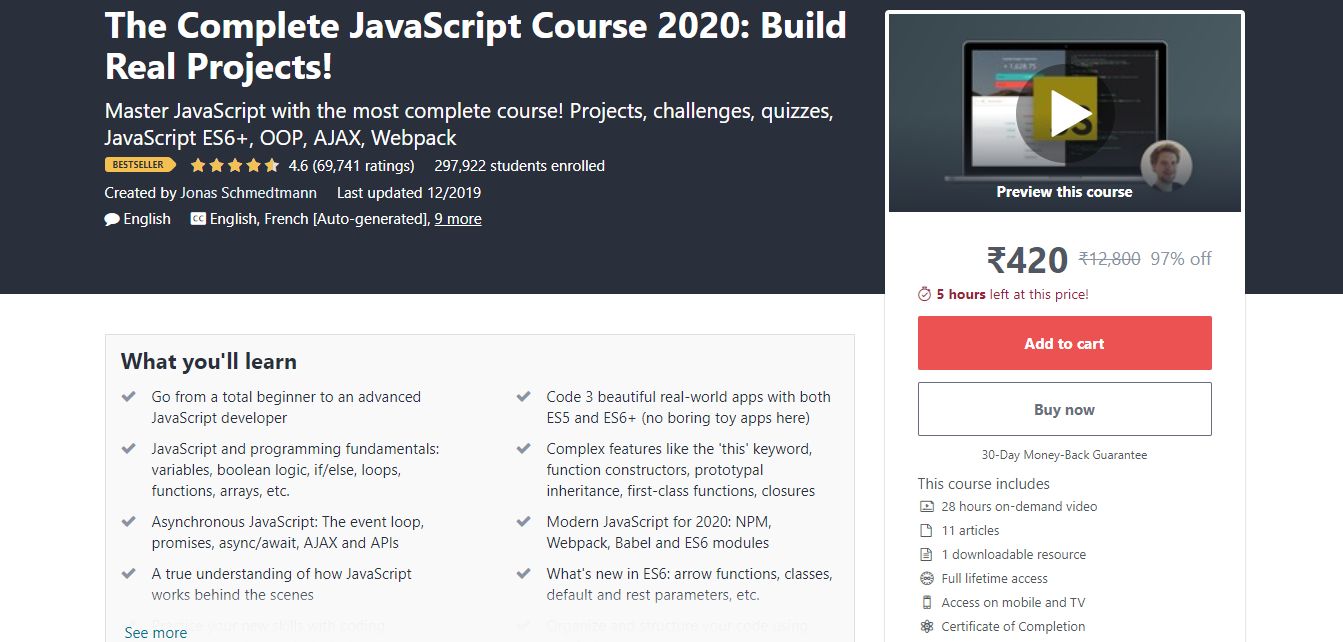The height and width of the screenshot is (642, 1343).
Task: Click 'This course includes' heading
Action: (x=984, y=484)
